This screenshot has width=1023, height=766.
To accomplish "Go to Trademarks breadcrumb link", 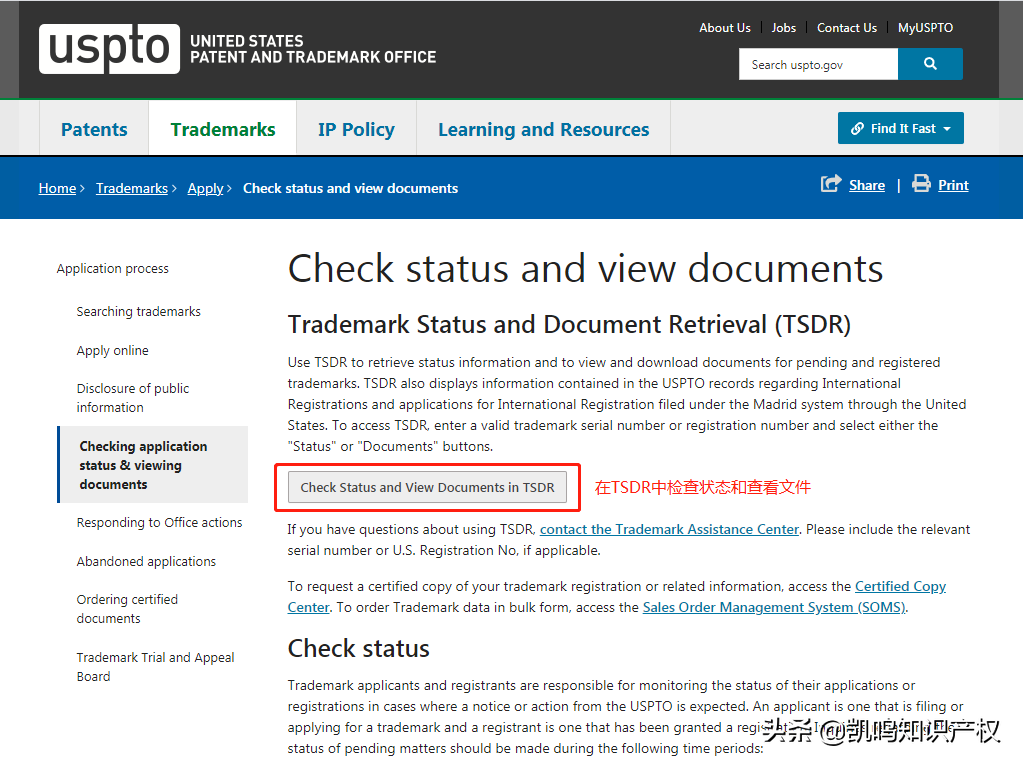I will [132, 189].
